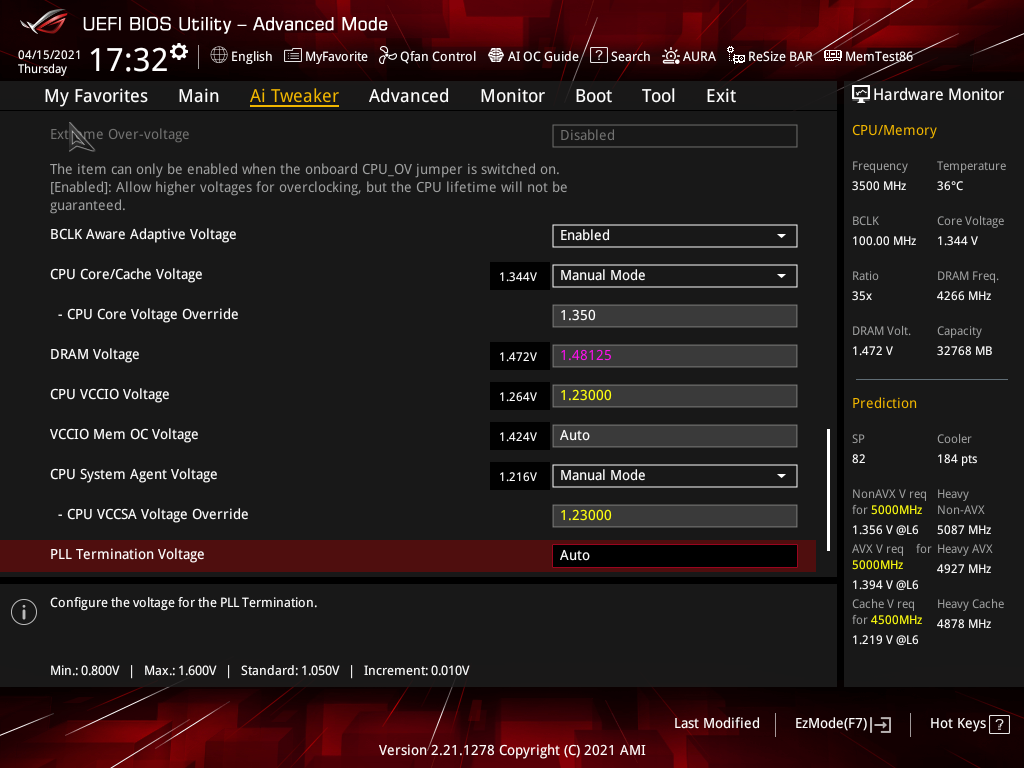Select the Extreme Over-voltage label
Viewport: 1024px width, 768px height.
(x=120, y=135)
